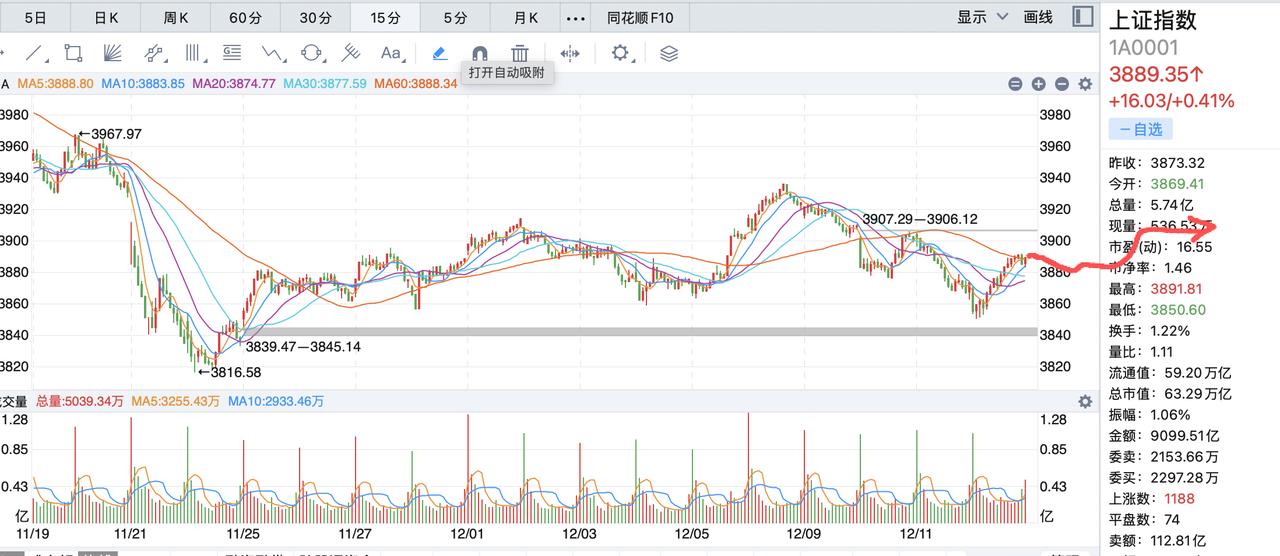Switch to the 60分 timeframe tab
The width and height of the screenshot is (1280, 556).
click(244, 17)
